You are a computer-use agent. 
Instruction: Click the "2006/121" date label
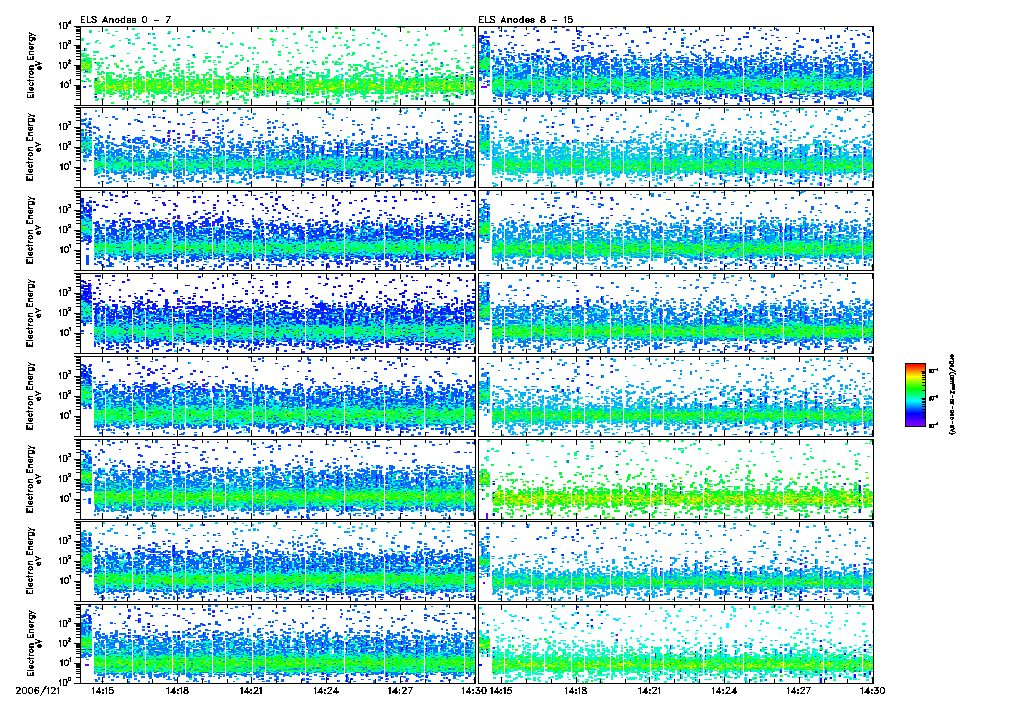37,690
